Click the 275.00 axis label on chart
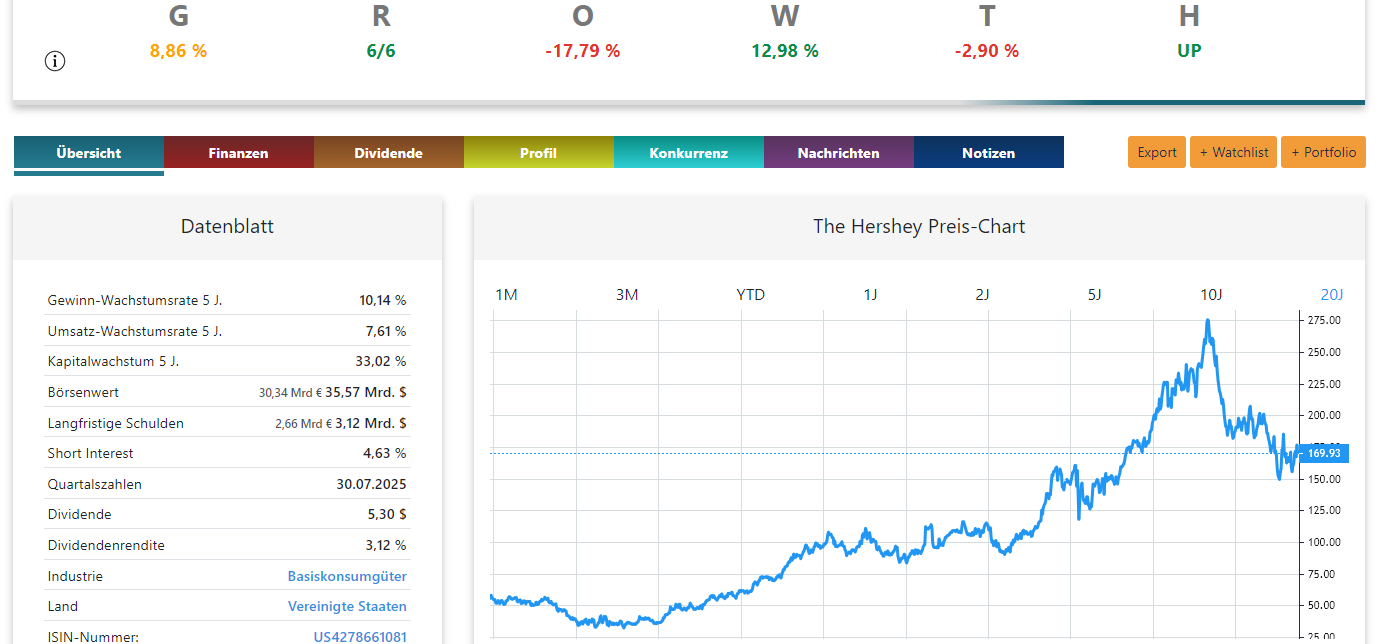The height and width of the screenshot is (644, 1381). tap(1324, 320)
